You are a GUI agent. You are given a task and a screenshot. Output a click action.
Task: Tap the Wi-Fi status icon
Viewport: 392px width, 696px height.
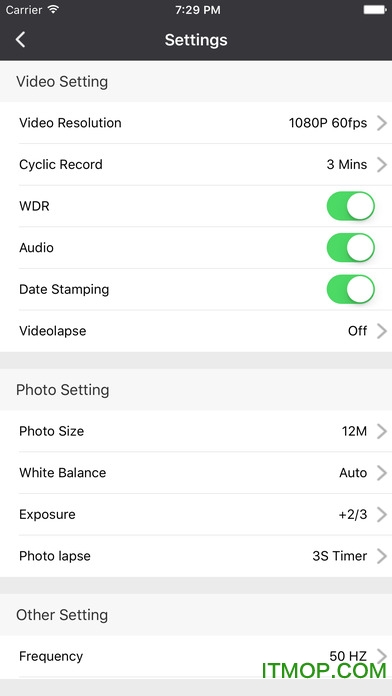click(54, 9)
